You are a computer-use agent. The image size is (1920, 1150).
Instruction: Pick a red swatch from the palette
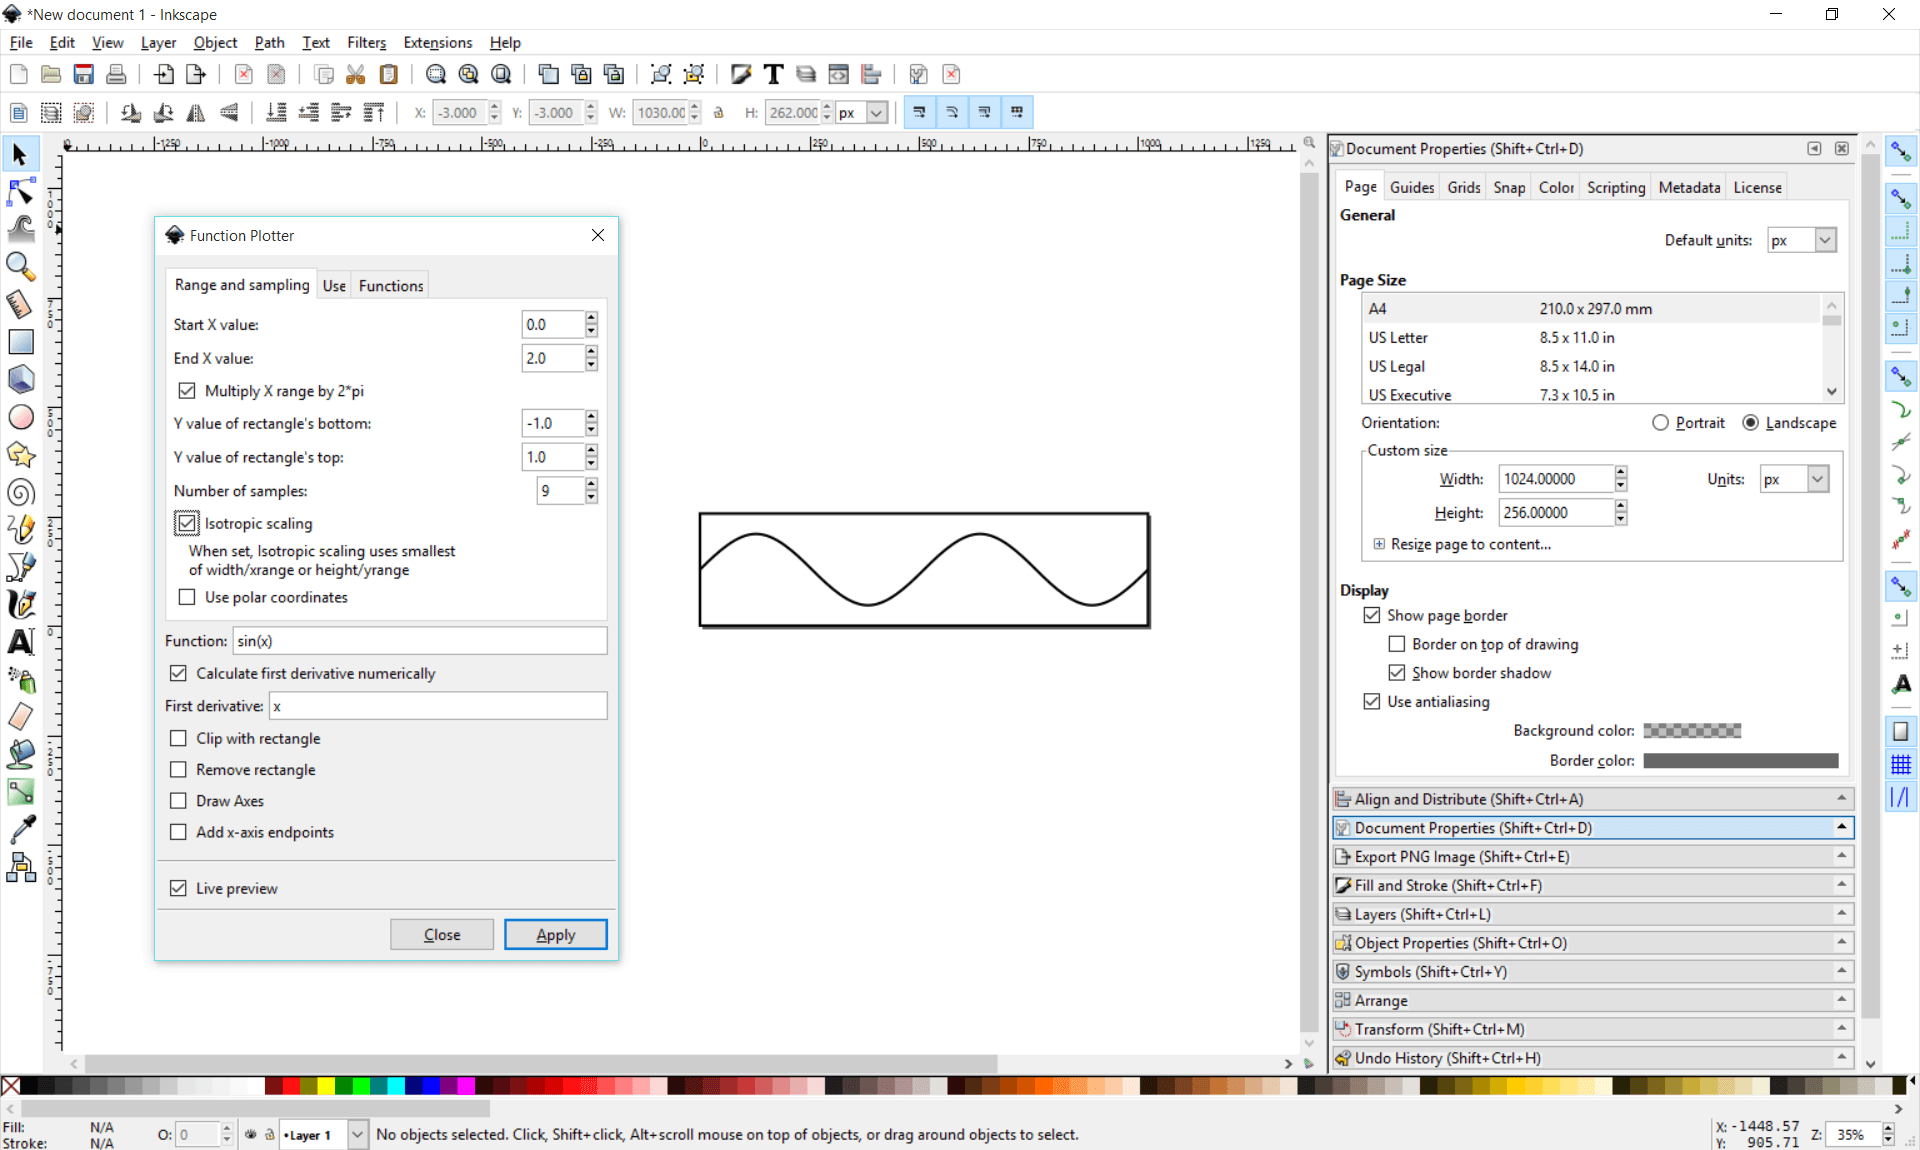click(x=291, y=1088)
